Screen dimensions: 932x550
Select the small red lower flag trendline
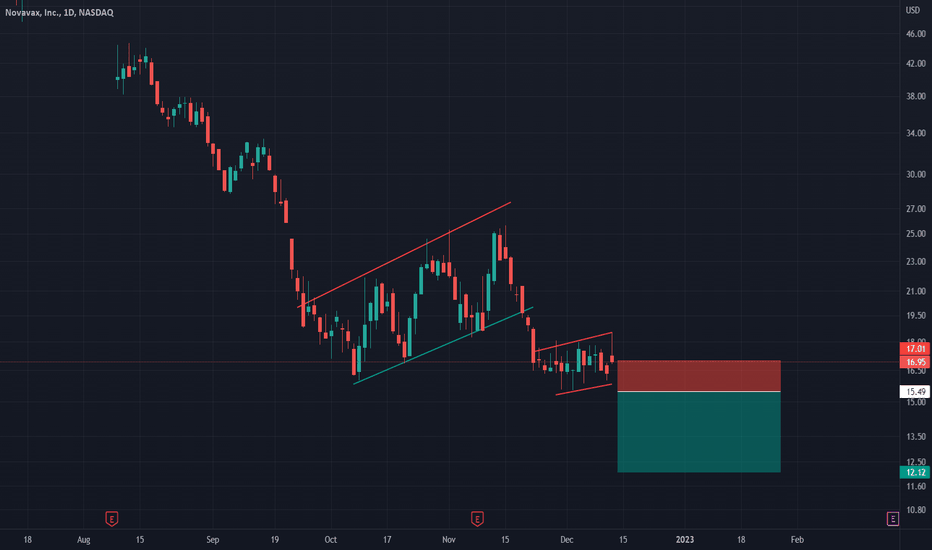click(583, 389)
